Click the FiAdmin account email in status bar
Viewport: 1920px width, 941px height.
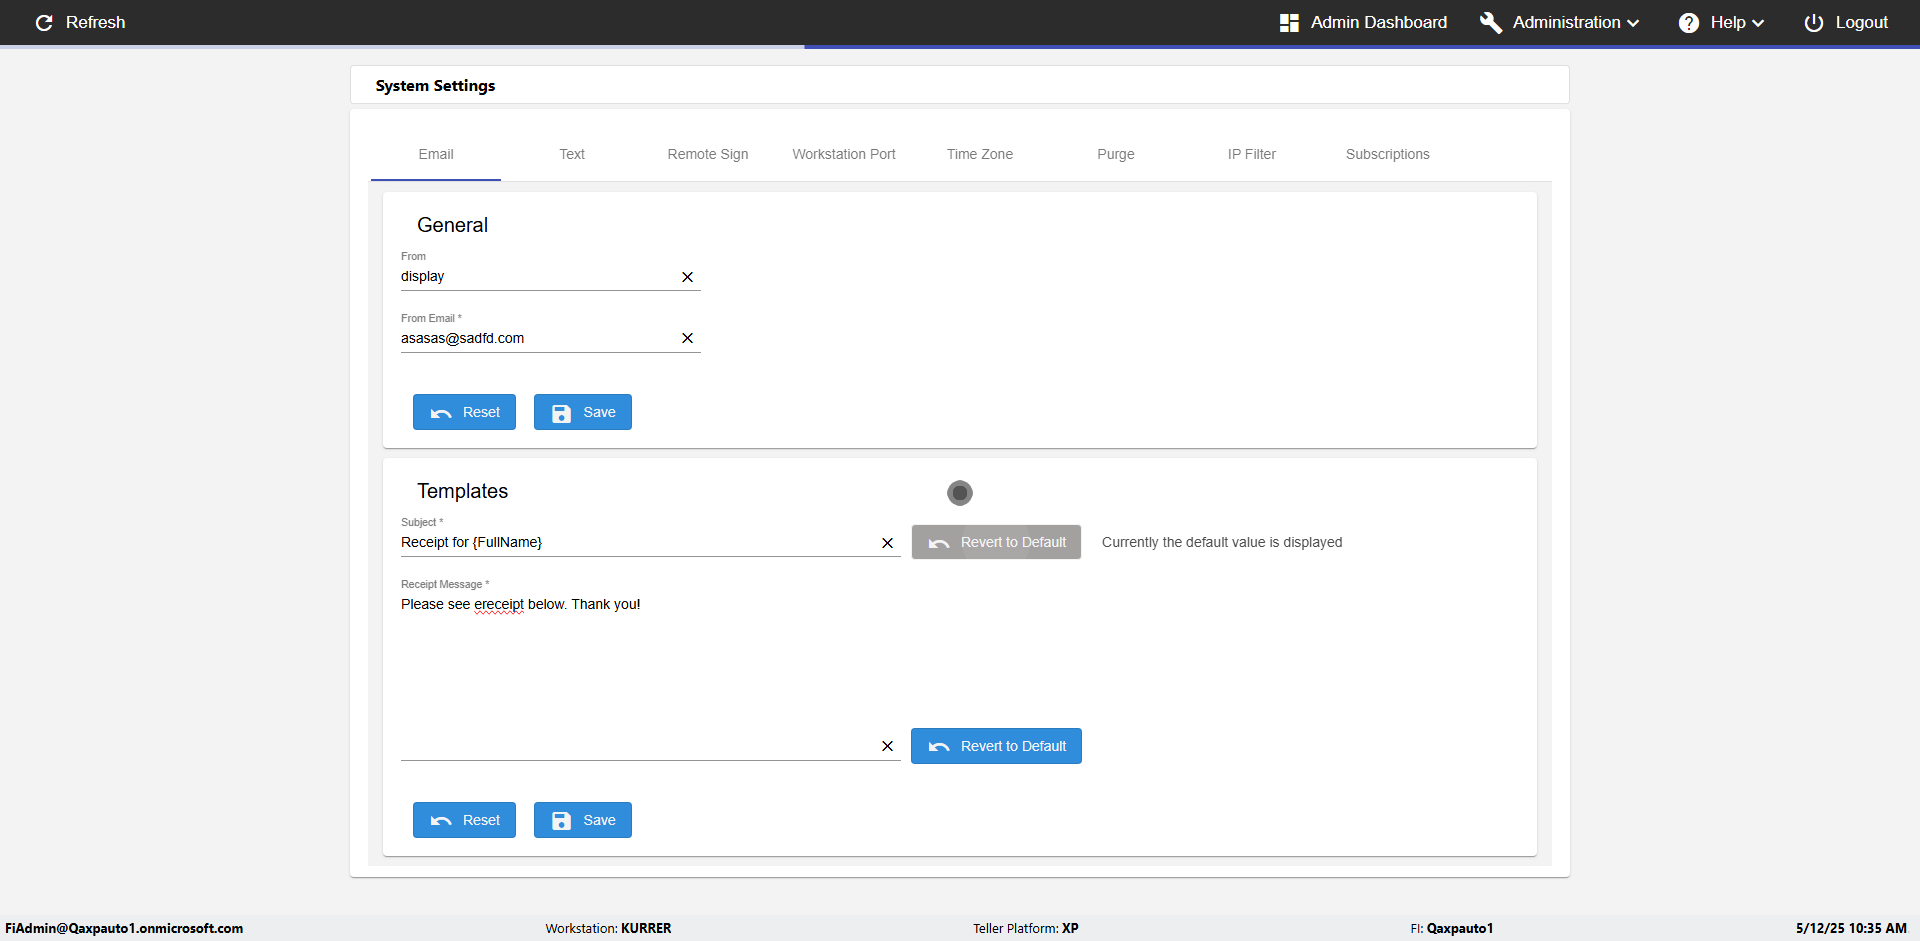[124, 928]
